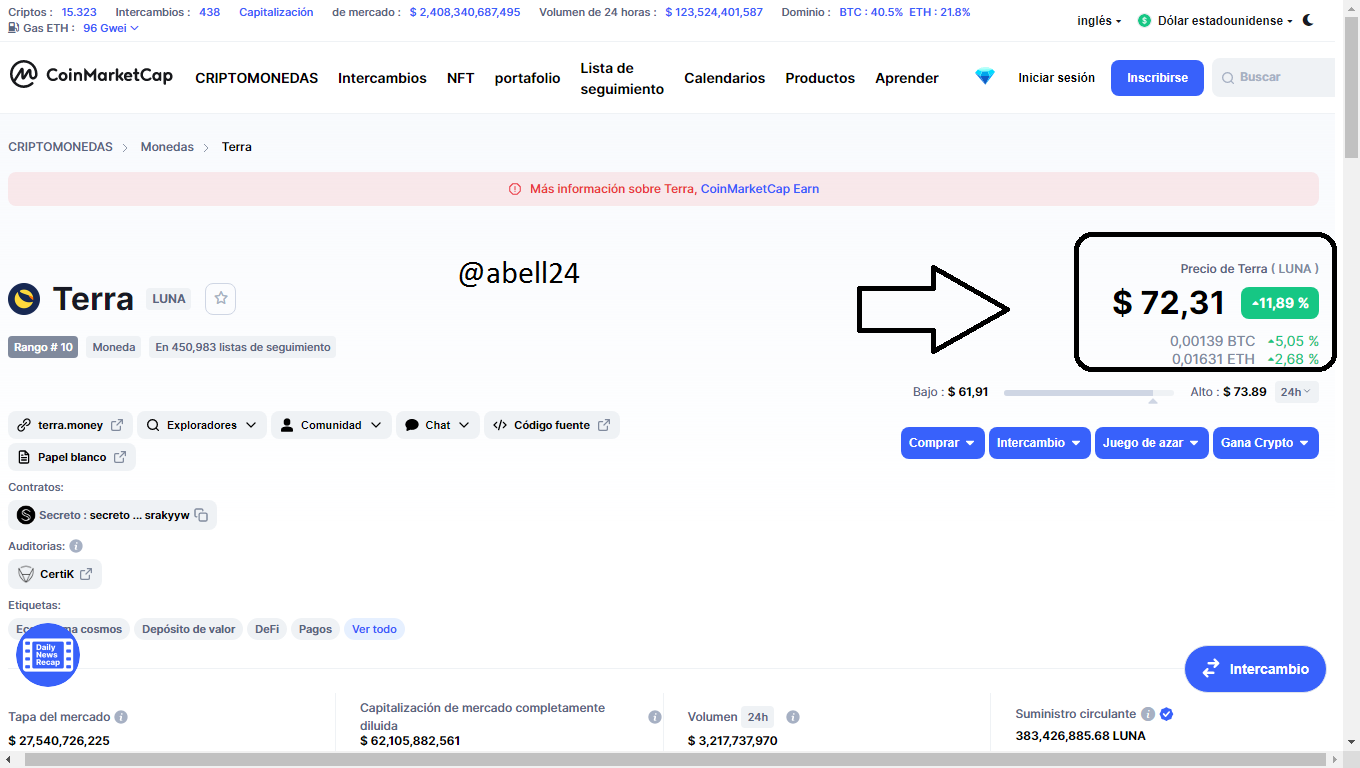Click the Depósito de valor tag
Image resolution: width=1360 pixels, height=768 pixels.
pyautogui.click(x=189, y=629)
